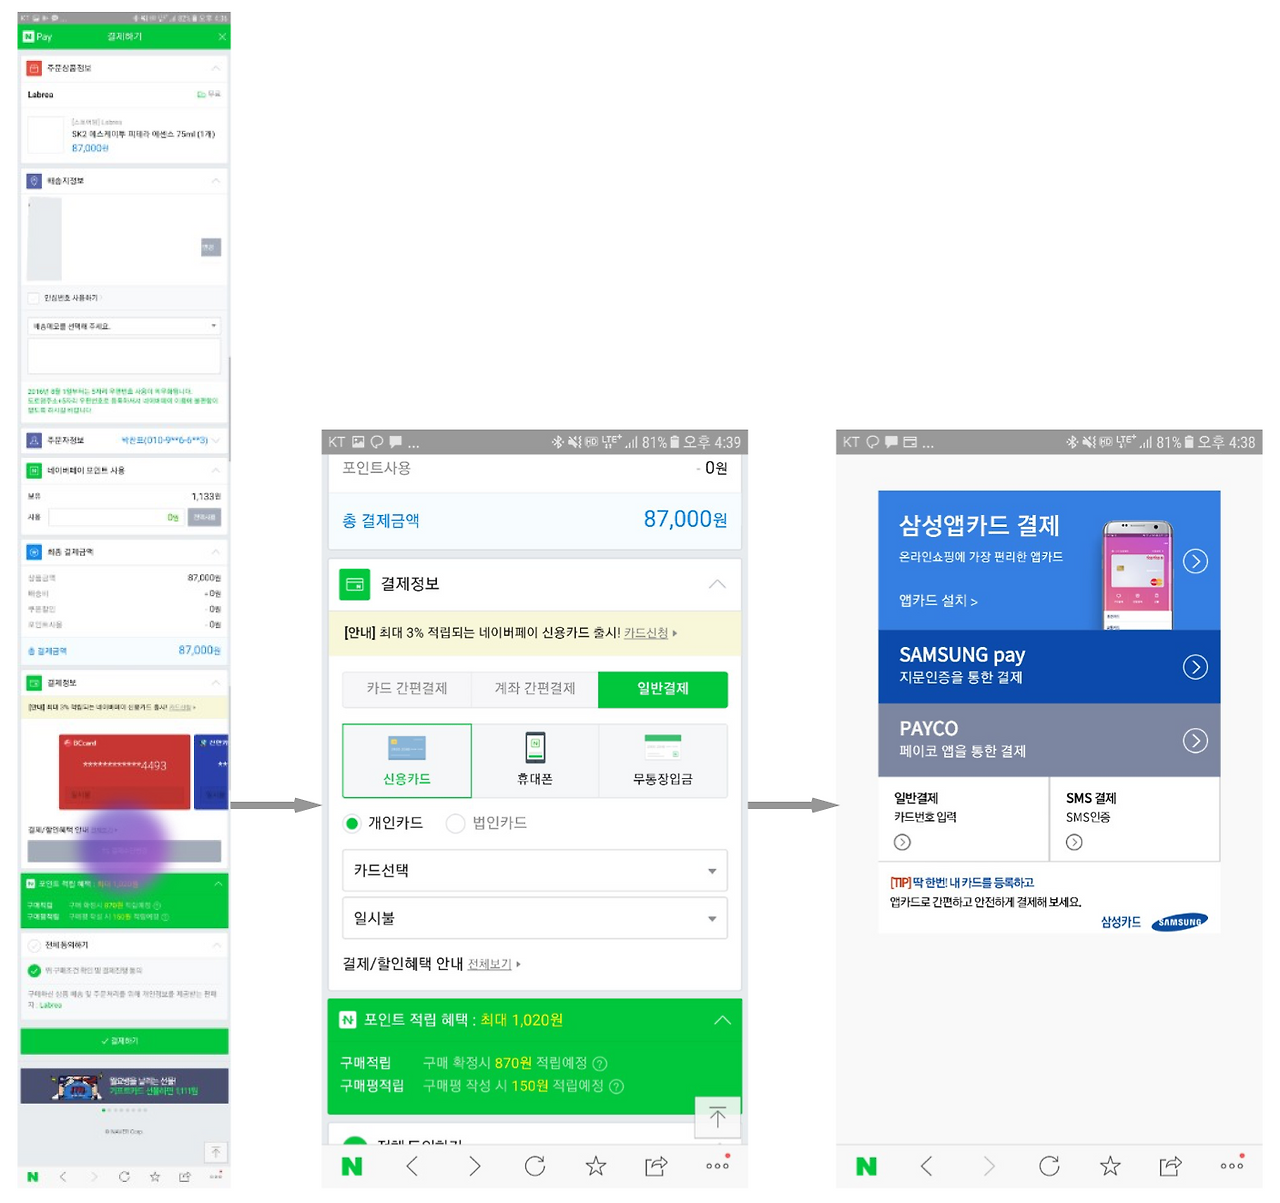Share the Samsung card payment page

coord(1170,1166)
